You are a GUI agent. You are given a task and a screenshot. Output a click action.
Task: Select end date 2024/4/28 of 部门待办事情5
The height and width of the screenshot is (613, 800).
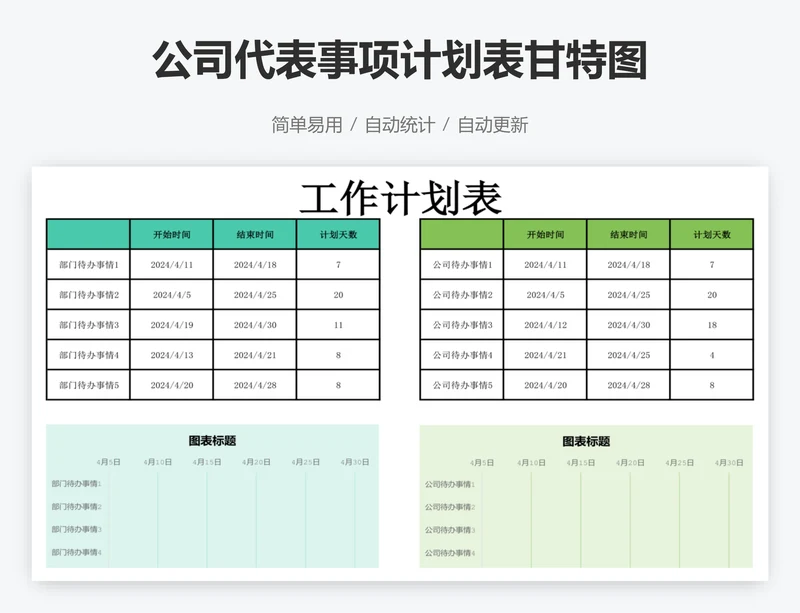(255, 385)
